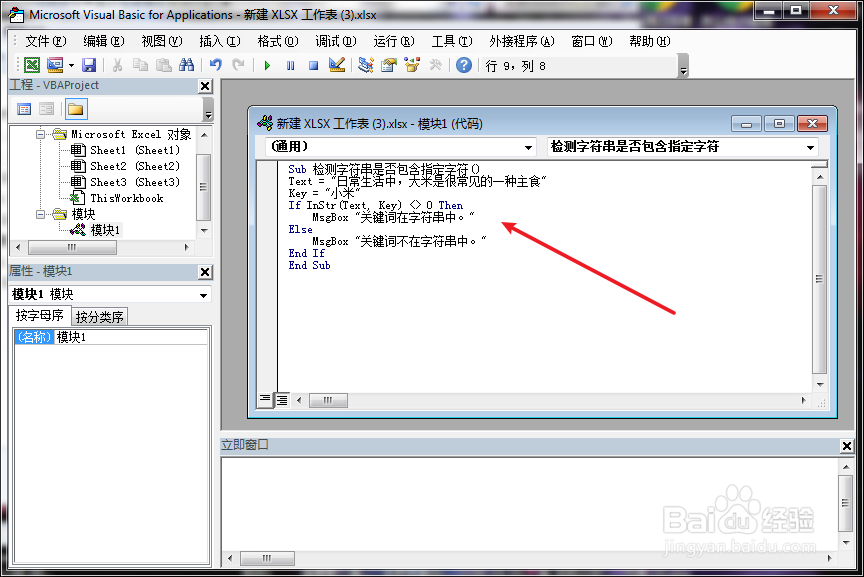Open the 运行(R) menu

click(x=393, y=41)
